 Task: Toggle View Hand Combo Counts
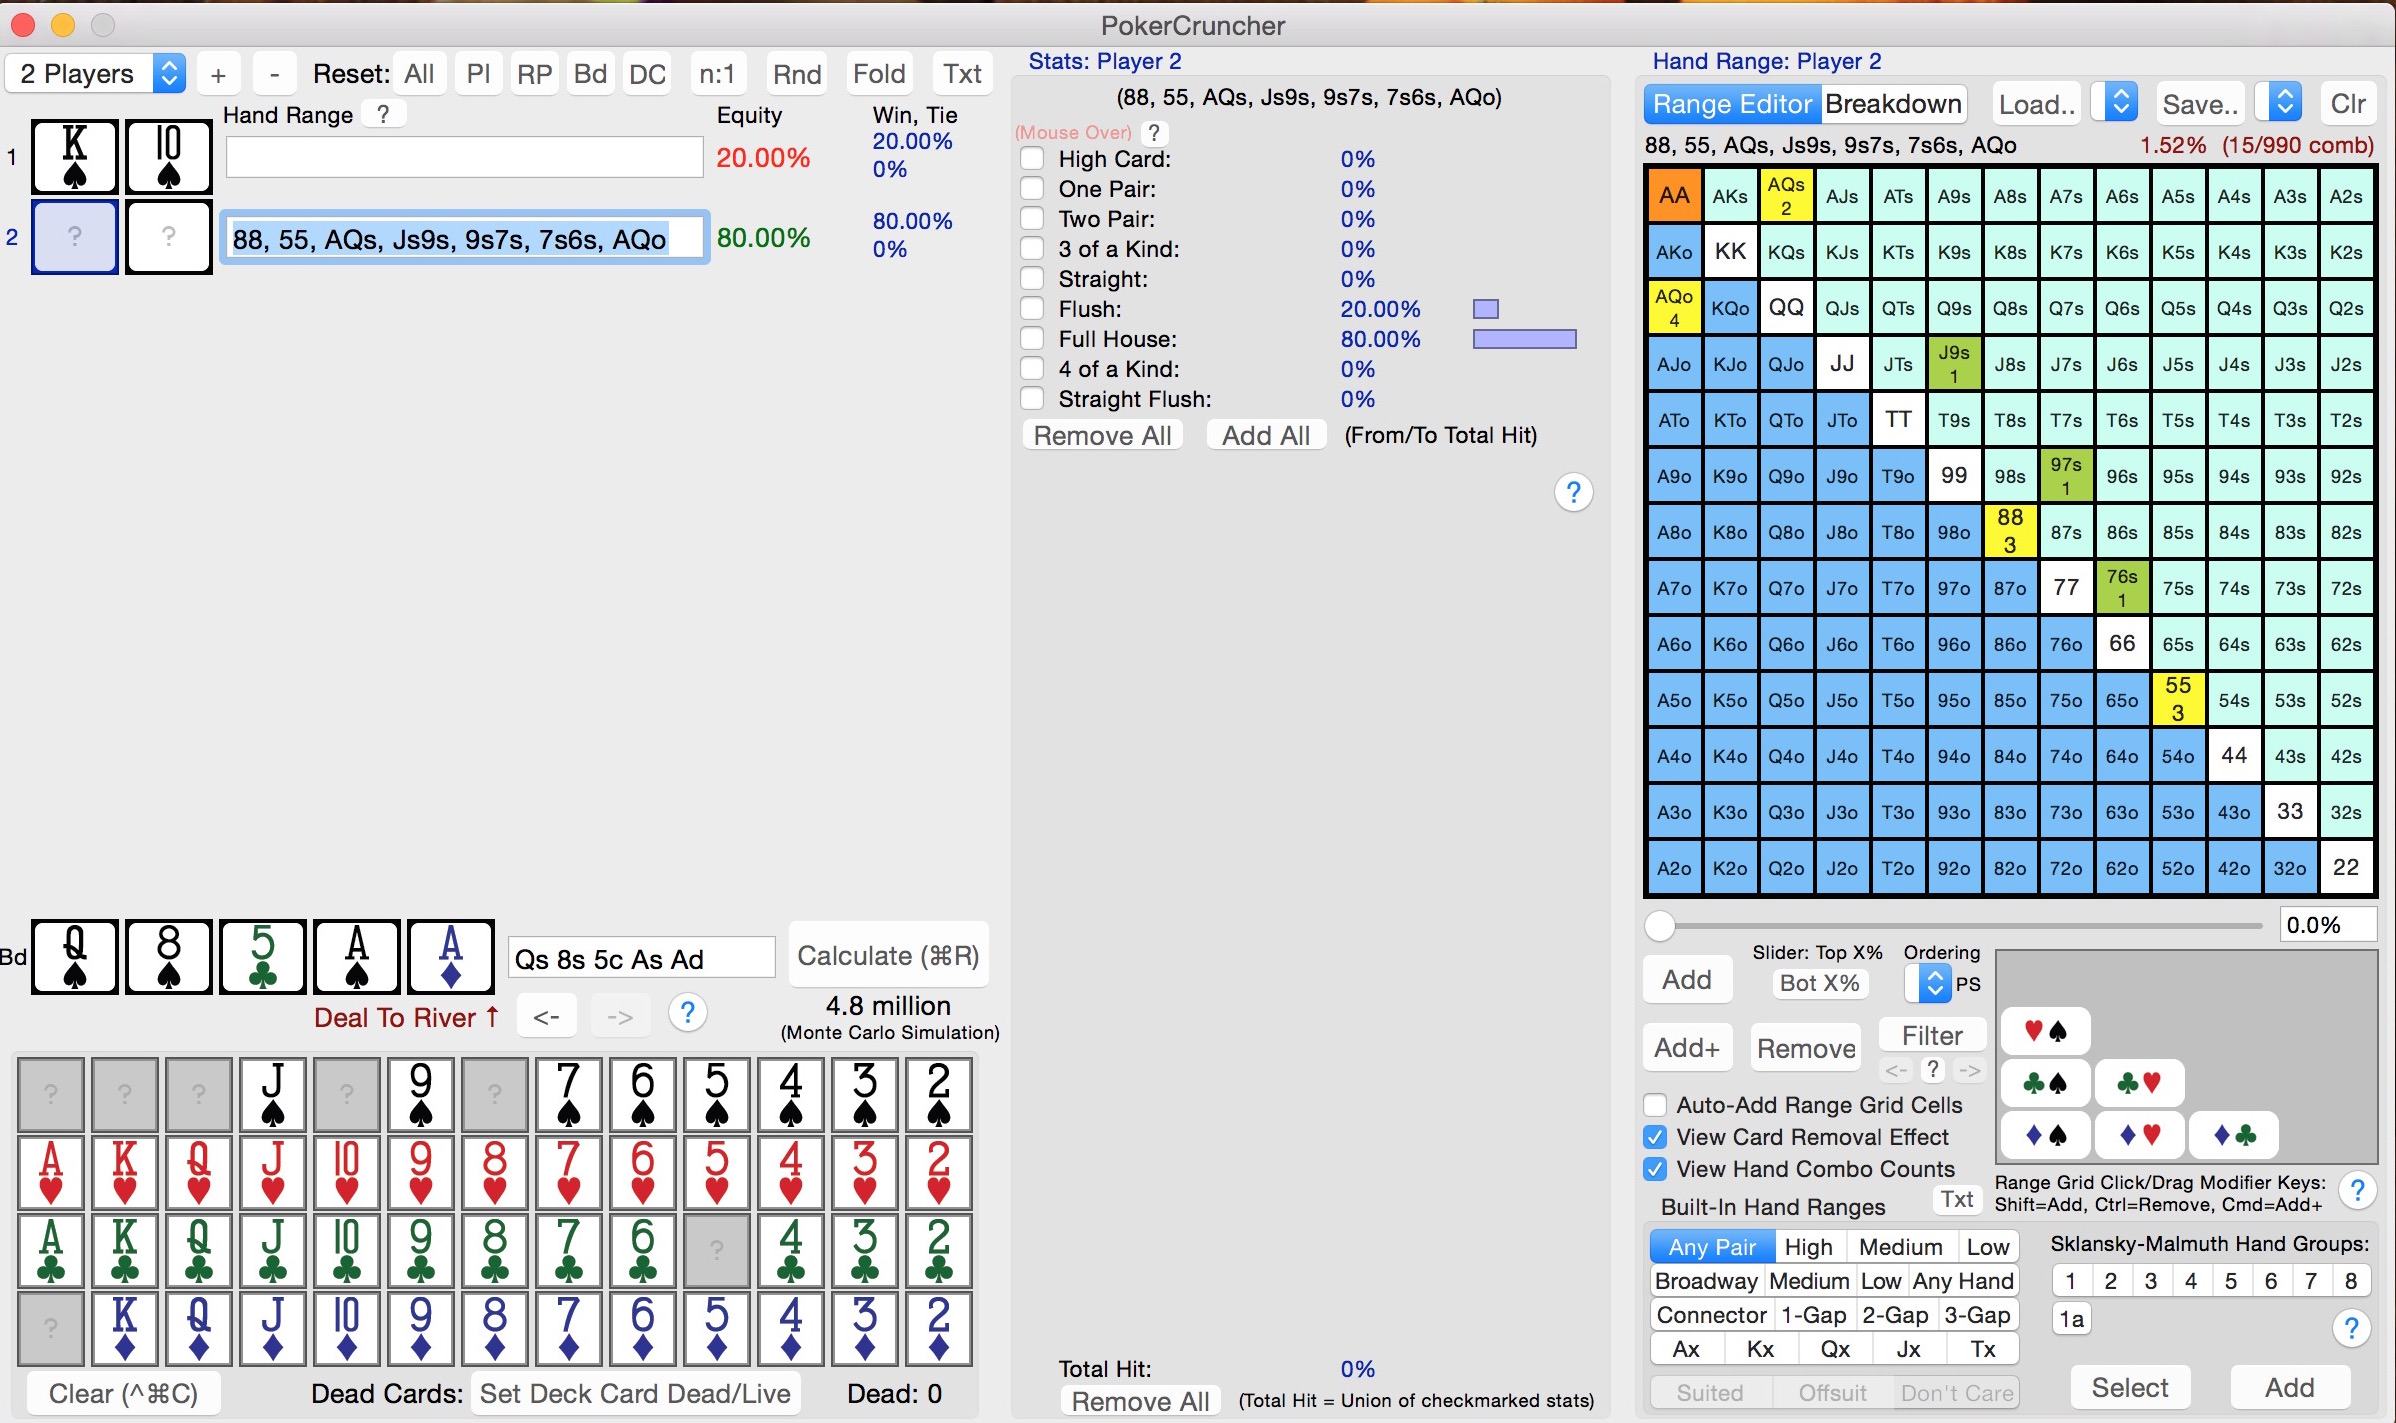tap(1656, 1169)
